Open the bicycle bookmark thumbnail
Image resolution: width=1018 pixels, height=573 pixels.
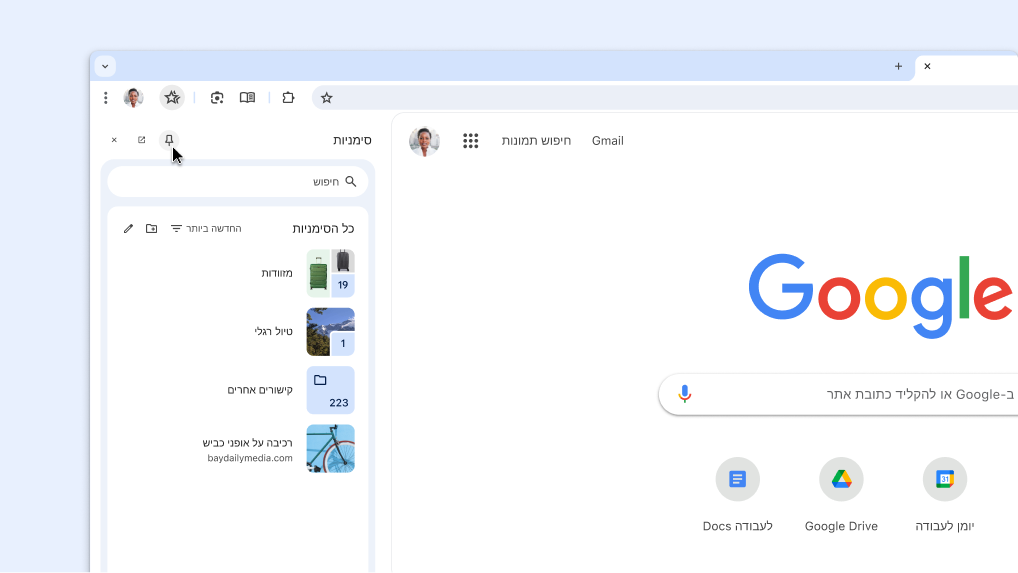point(330,448)
